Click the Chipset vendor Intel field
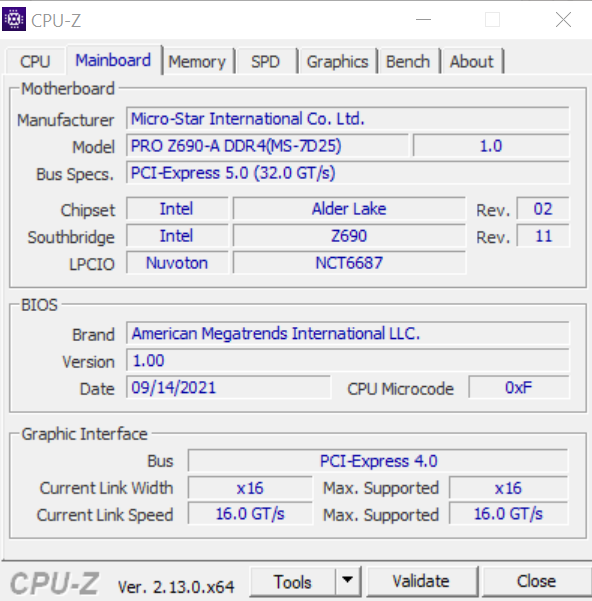 click(177, 209)
